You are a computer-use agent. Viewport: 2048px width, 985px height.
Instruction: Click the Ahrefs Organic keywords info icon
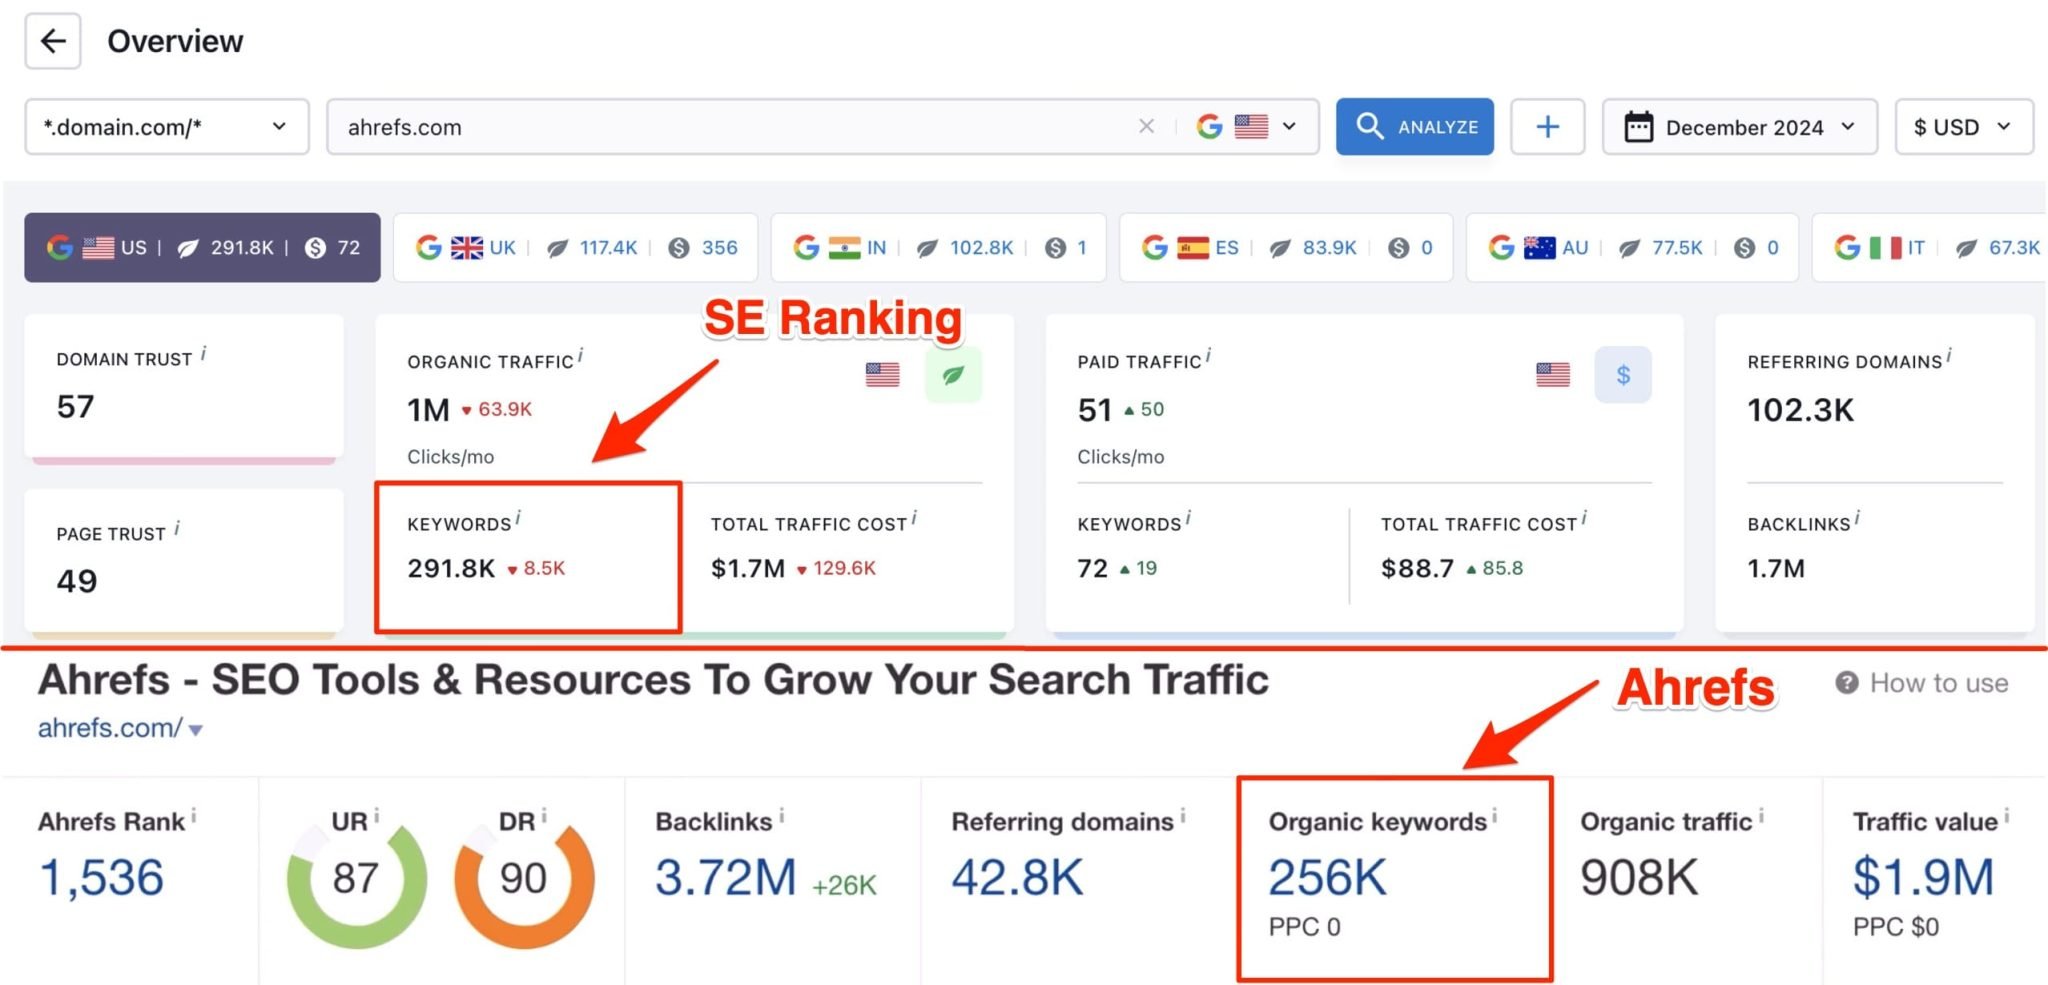1495,817
